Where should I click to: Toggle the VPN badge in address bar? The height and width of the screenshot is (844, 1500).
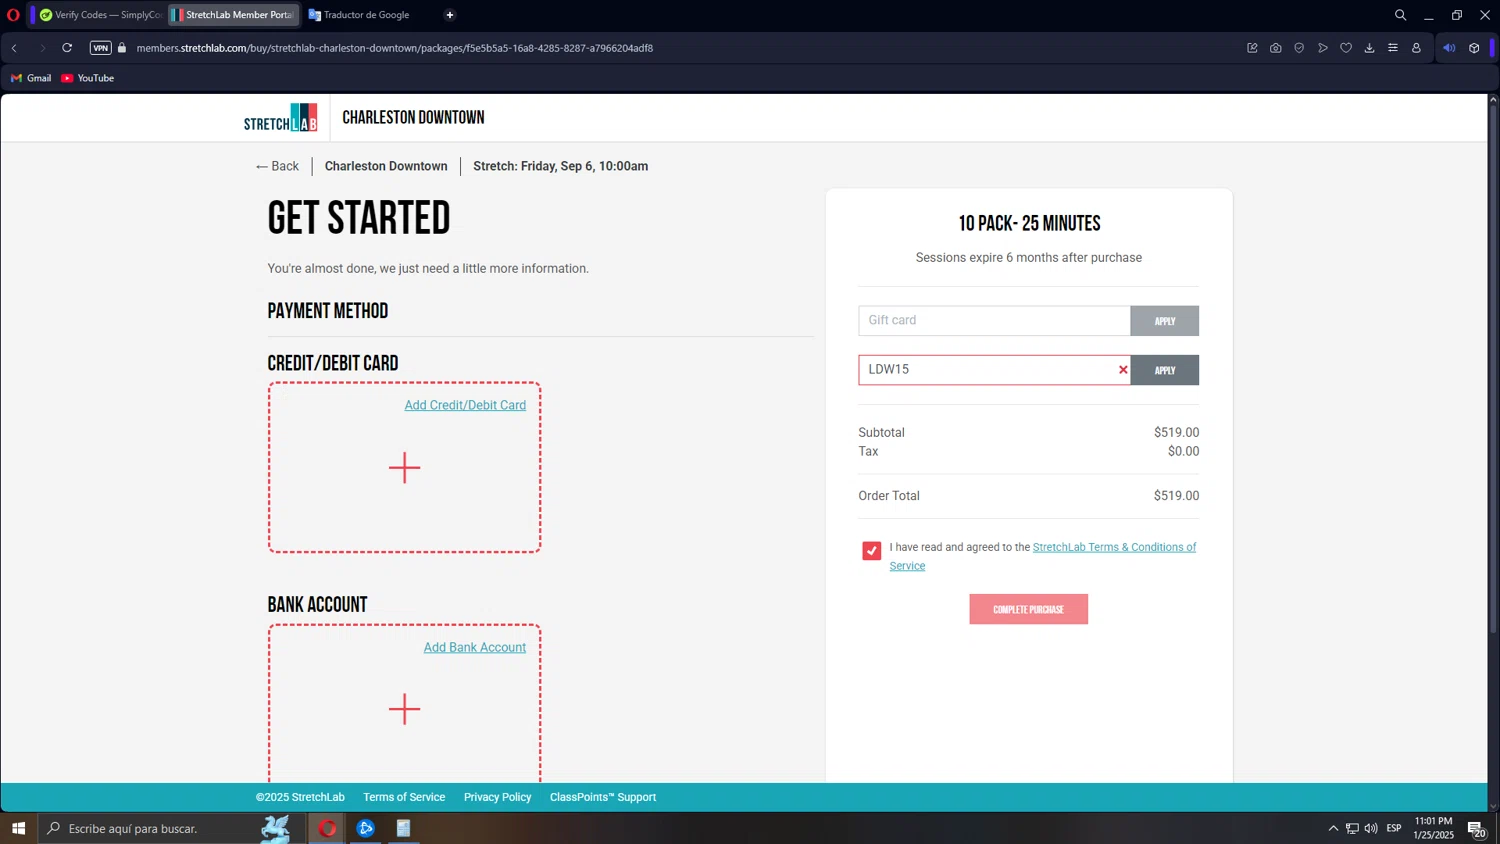[100, 48]
